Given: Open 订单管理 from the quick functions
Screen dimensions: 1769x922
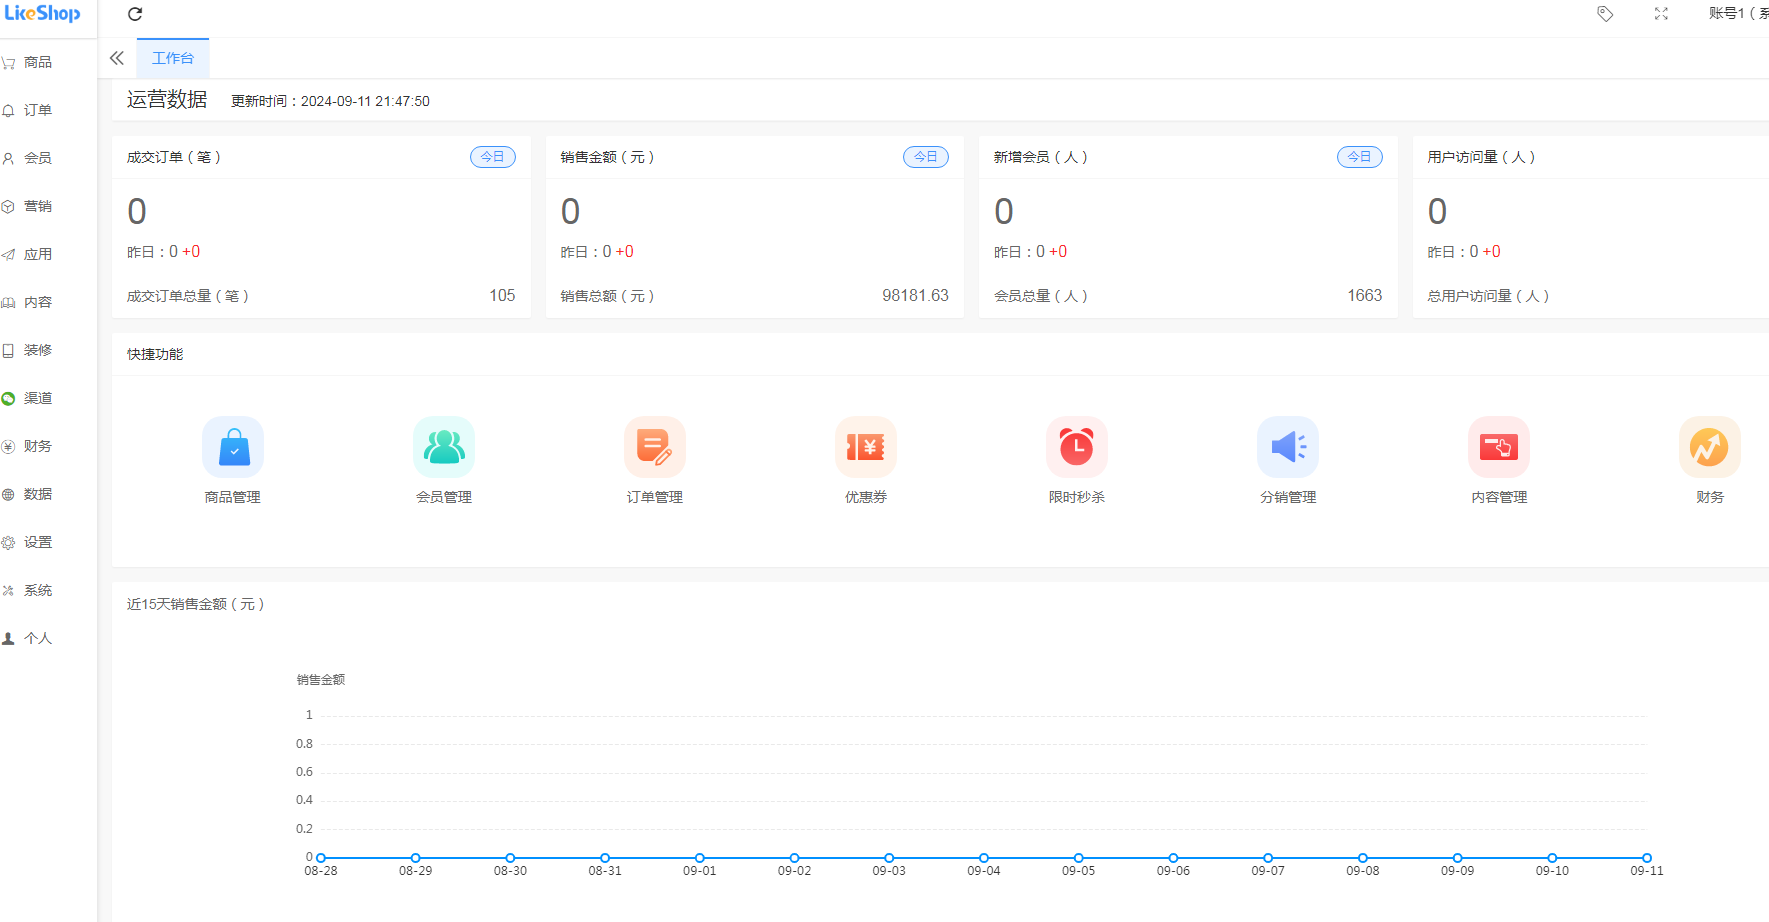Looking at the screenshot, I should tap(655, 447).
